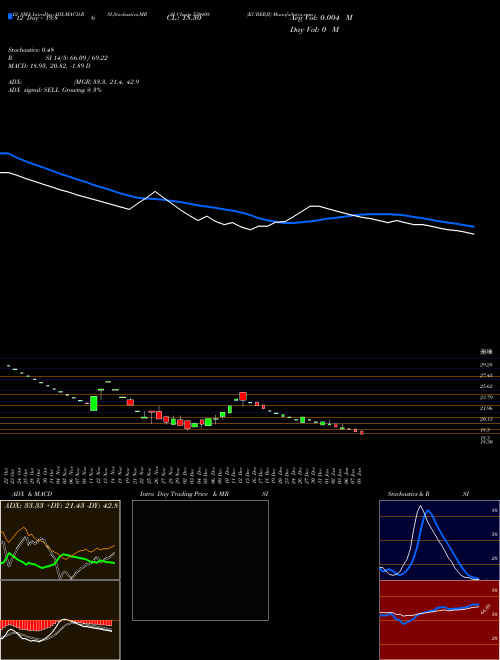500x660 pixels.
Task: Click the 'MACD: 18.93, 20.82, -1.89 D' line
Action: coord(49,66)
